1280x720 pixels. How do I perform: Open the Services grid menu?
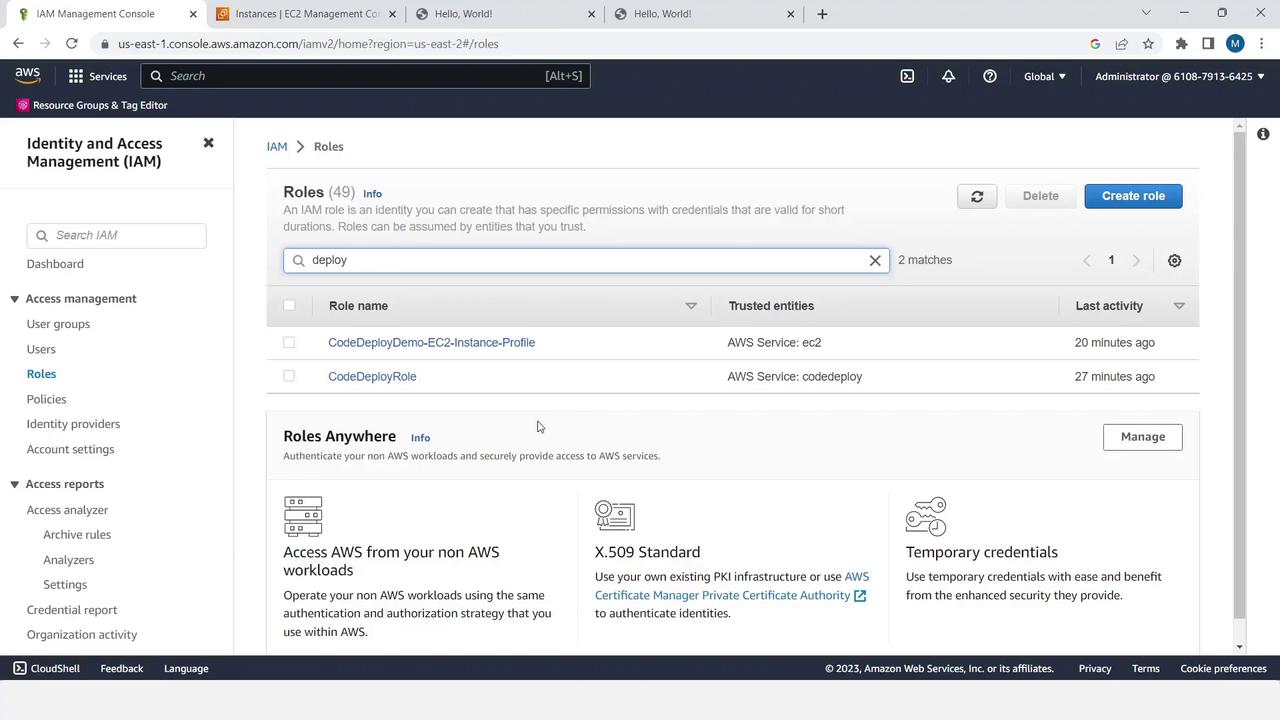[x=97, y=76]
